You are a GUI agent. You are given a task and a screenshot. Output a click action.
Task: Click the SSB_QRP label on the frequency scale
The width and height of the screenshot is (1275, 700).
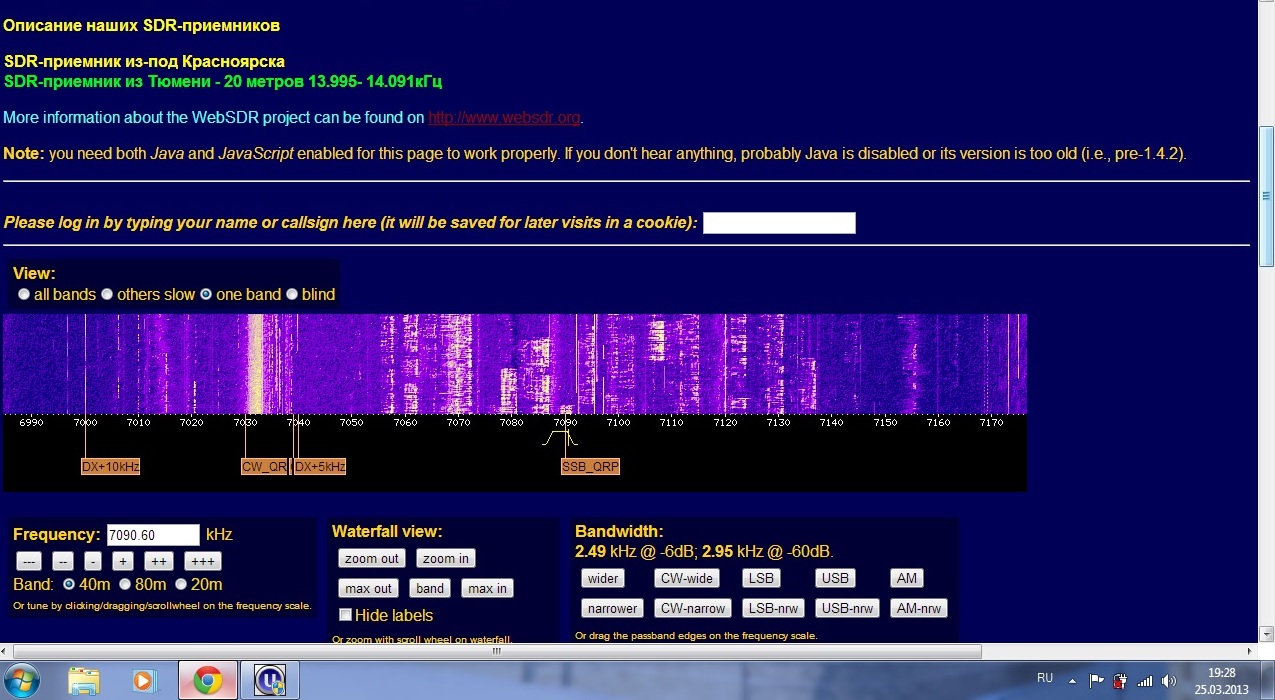tap(590, 466)
